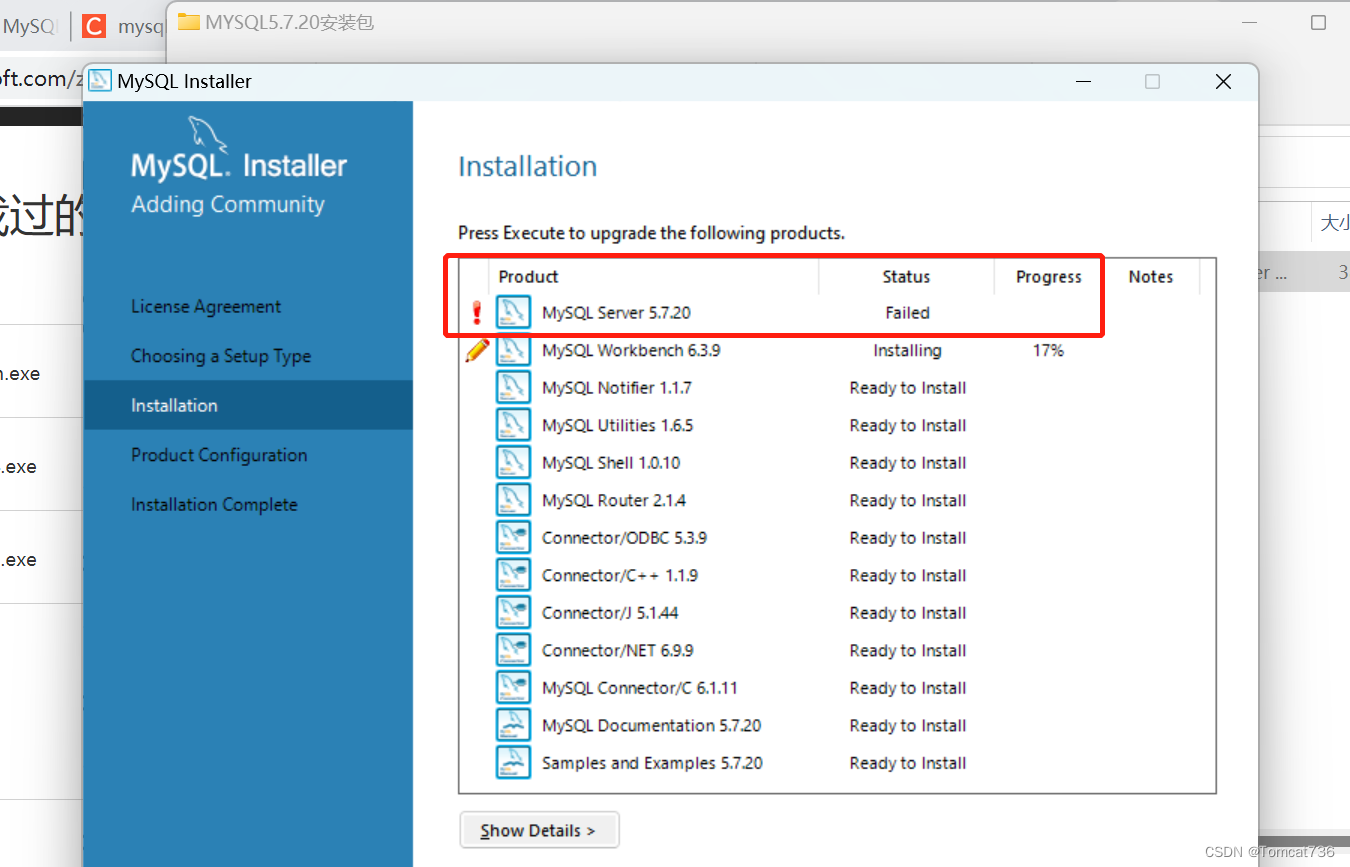Viewport: 1350px width, 867px height.
Task: Click the MySQL Installer dolphin logo in title bar
Action: click(99, 81)
